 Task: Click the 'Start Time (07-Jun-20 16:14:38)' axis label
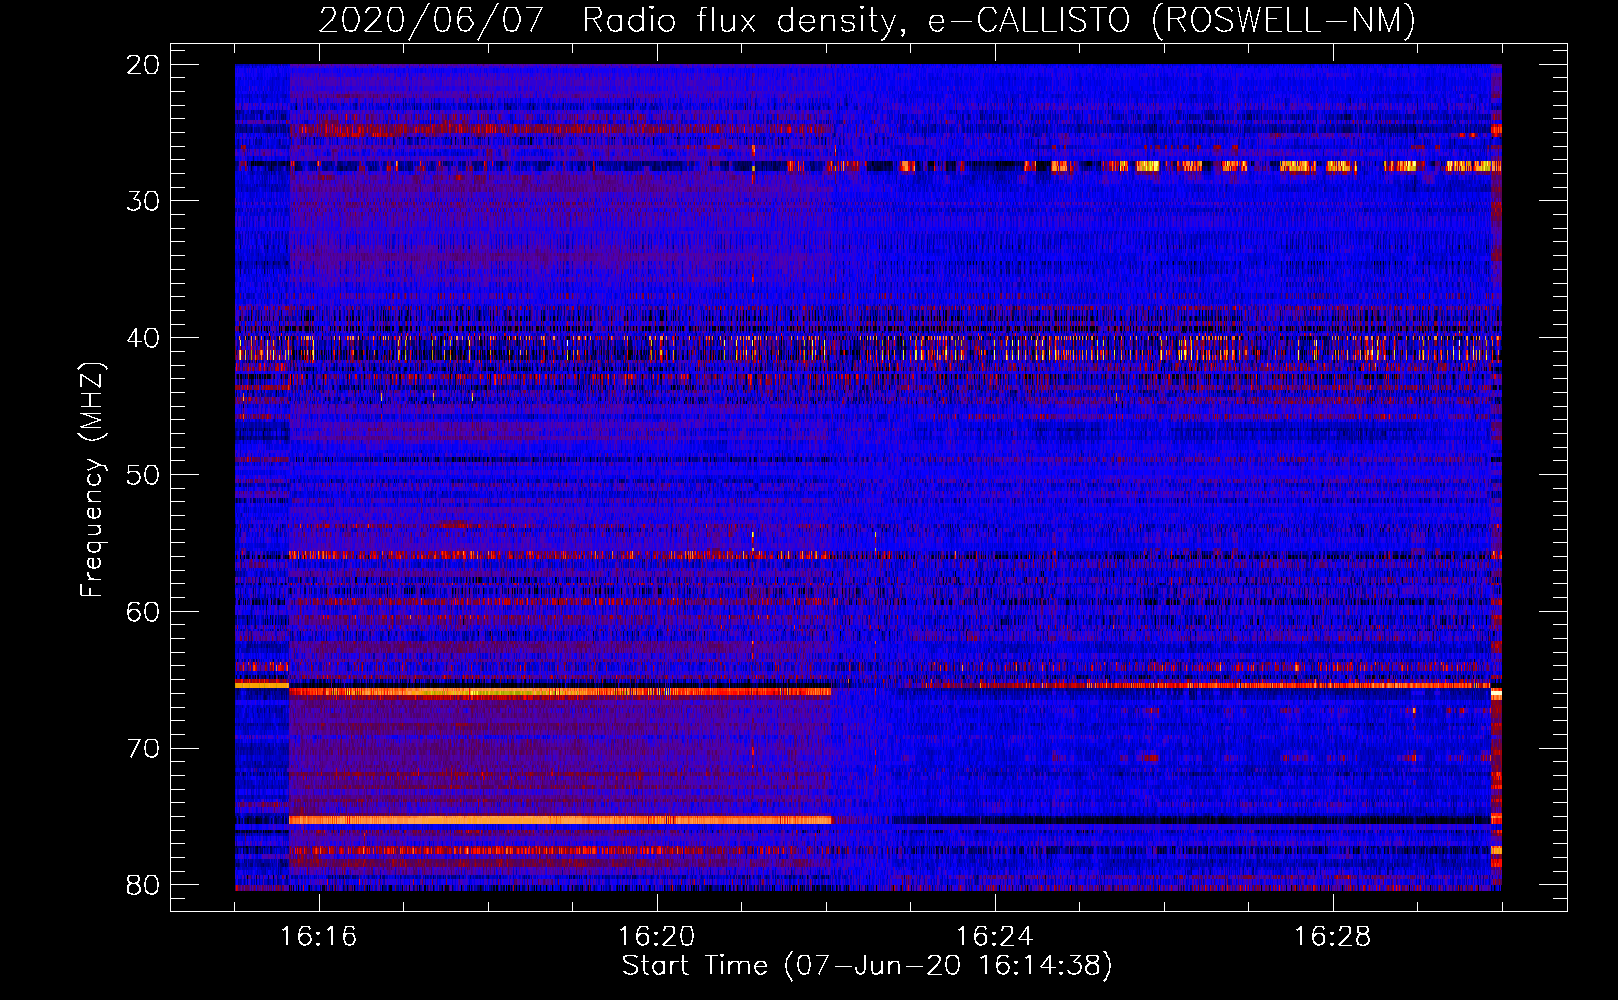[867, 966]
